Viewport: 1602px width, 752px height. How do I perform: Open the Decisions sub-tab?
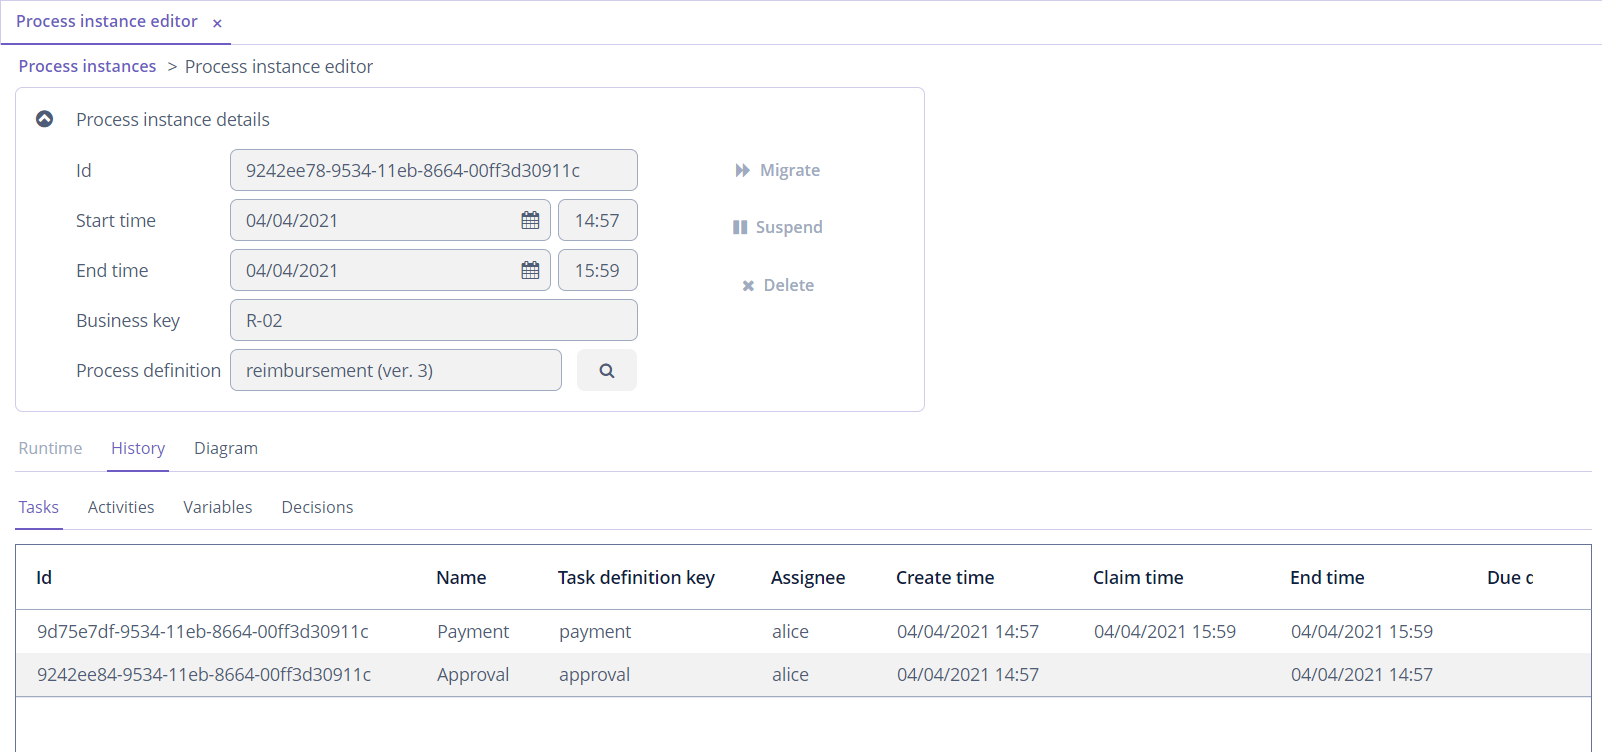pyautogui.click(x=317, y=507)
